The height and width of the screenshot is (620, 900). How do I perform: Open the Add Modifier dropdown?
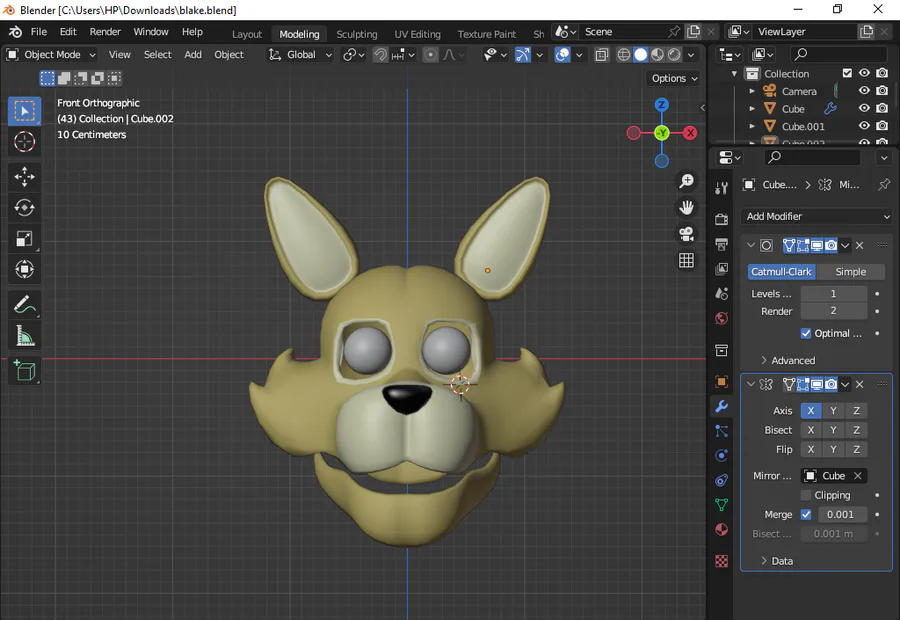[x=817, y=216]
